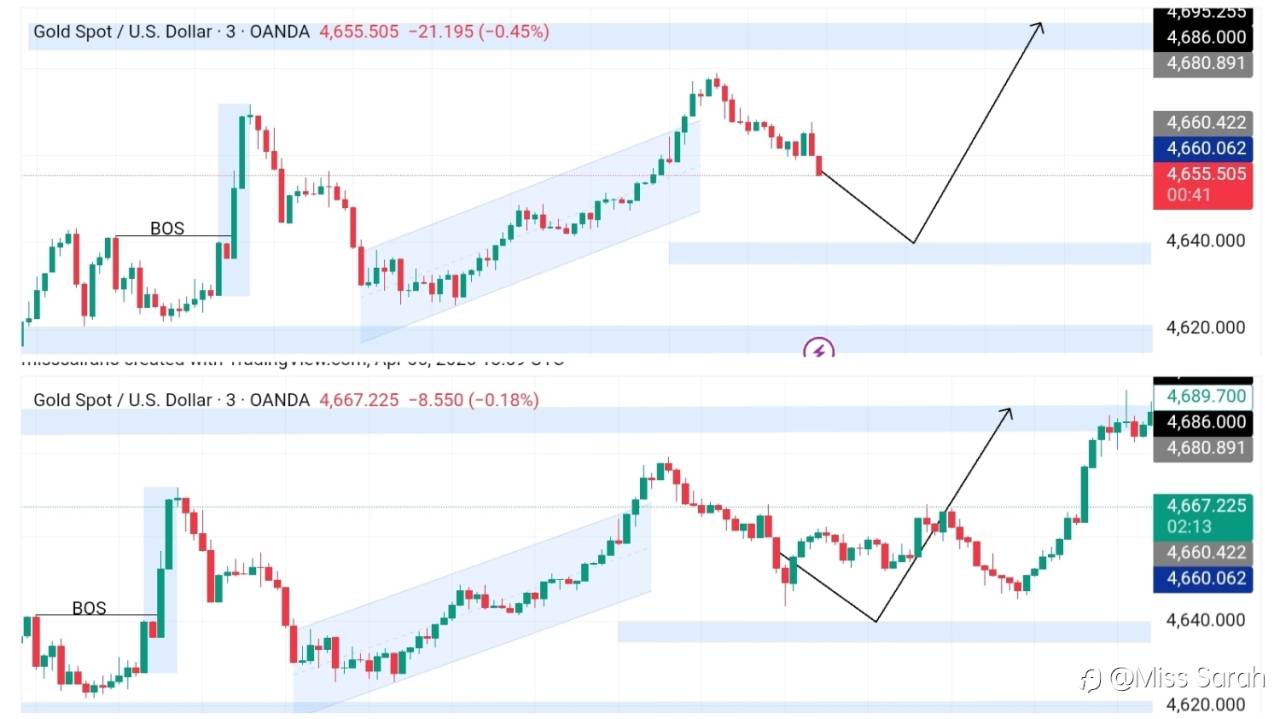Select the BOS label on the upper chart
The image size is (1280, 719).
(x=167, y=228)
